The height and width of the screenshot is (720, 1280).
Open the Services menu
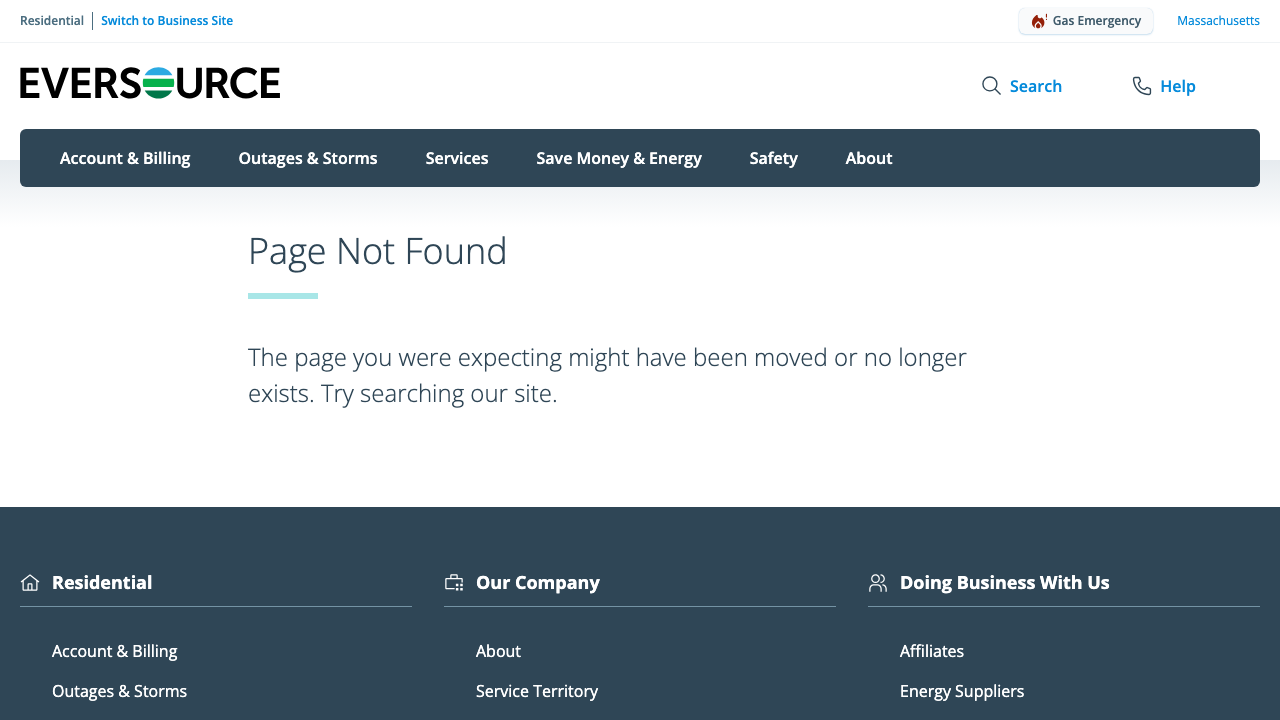pyautogui.click(x=457, y=158)
